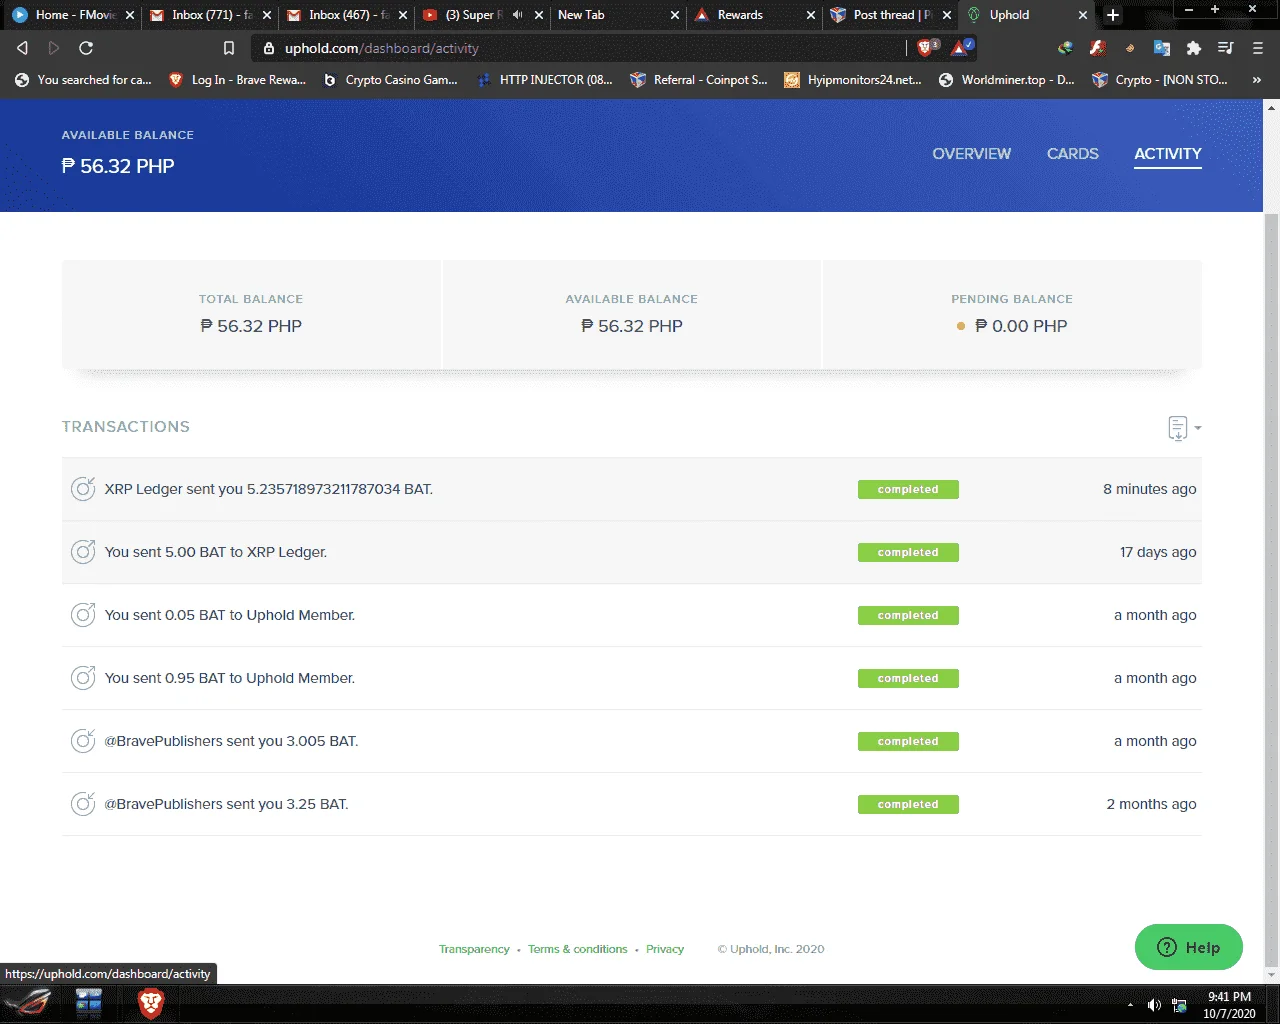The width and height of the screenshot is (1280, 1024).
Task: Click the taskbar volume speaker icon
Action: (1154, 1005)
